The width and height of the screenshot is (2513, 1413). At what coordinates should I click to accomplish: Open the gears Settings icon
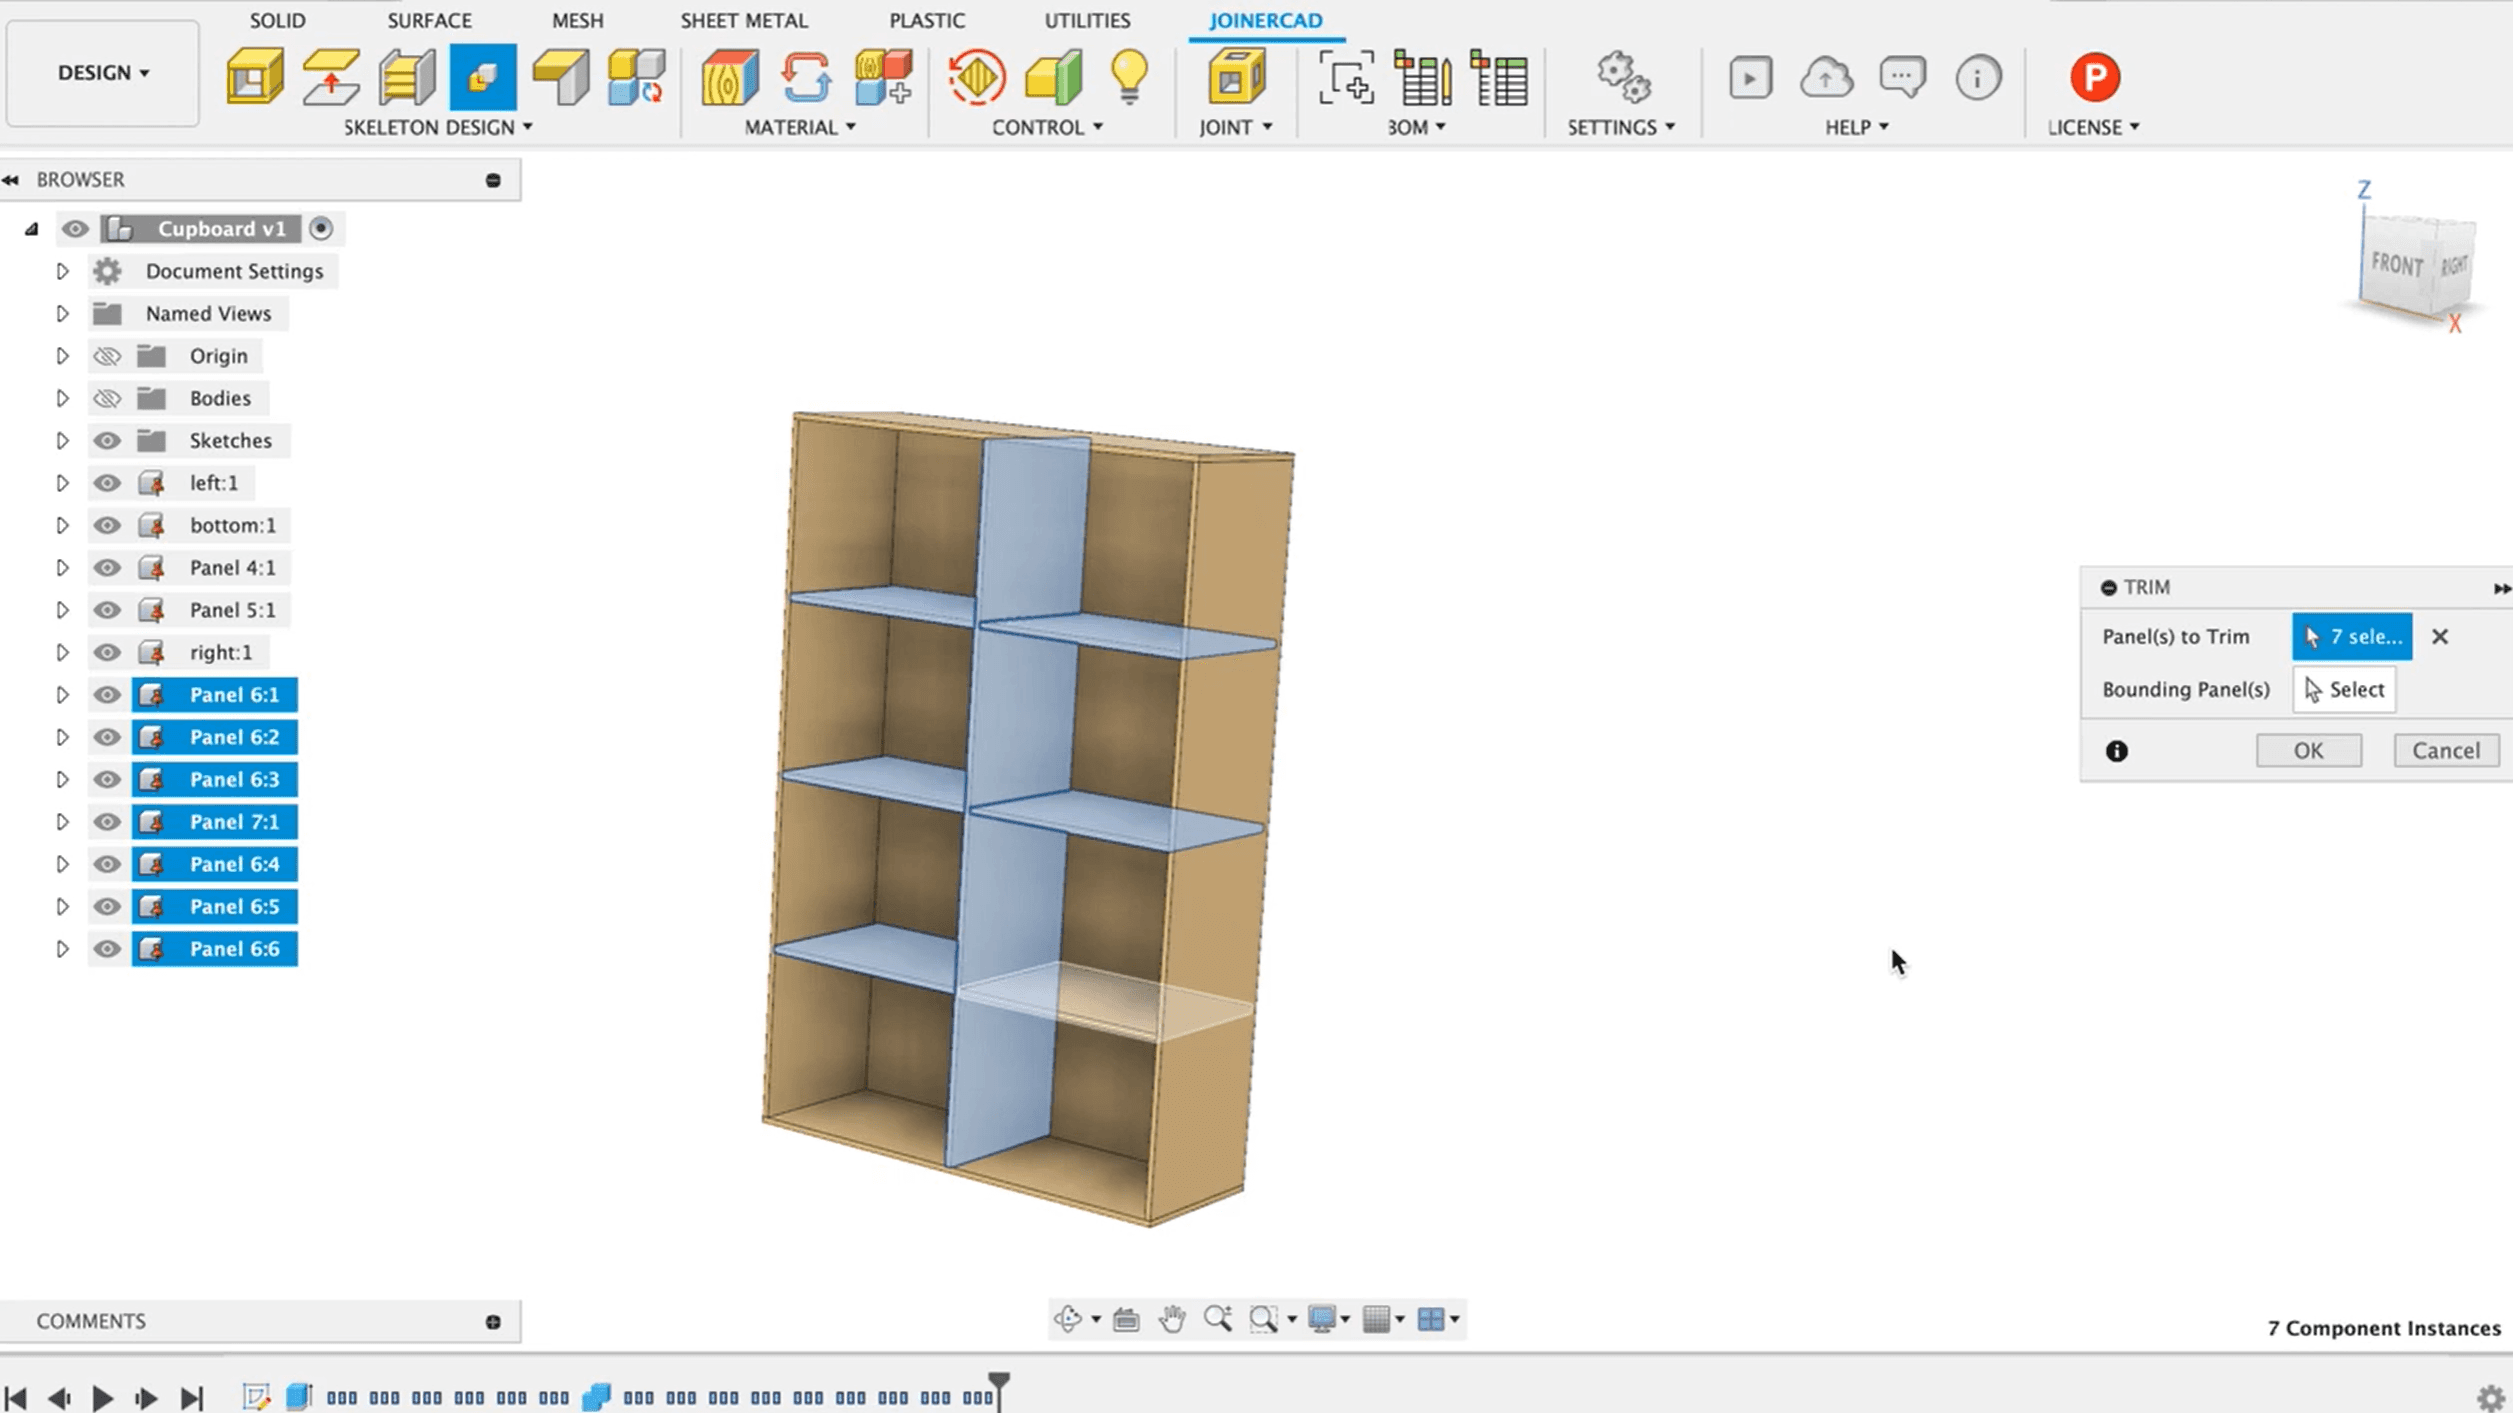pyautogui.click(x=1622, y=77)
